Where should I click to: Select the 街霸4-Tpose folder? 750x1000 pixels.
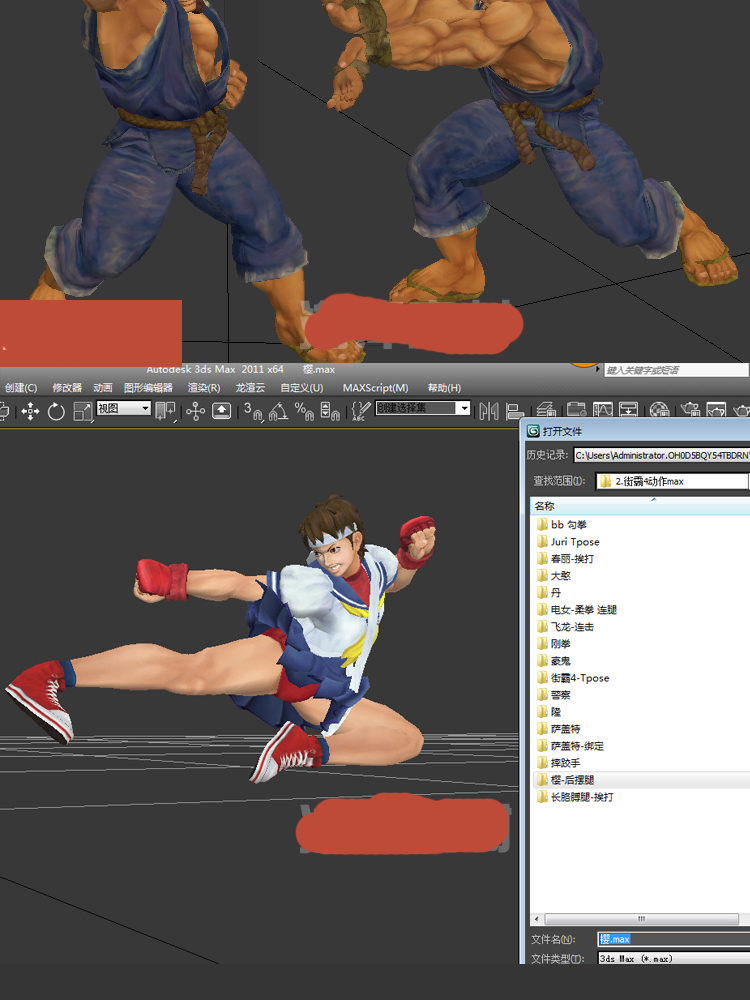[x=573, y=678]
